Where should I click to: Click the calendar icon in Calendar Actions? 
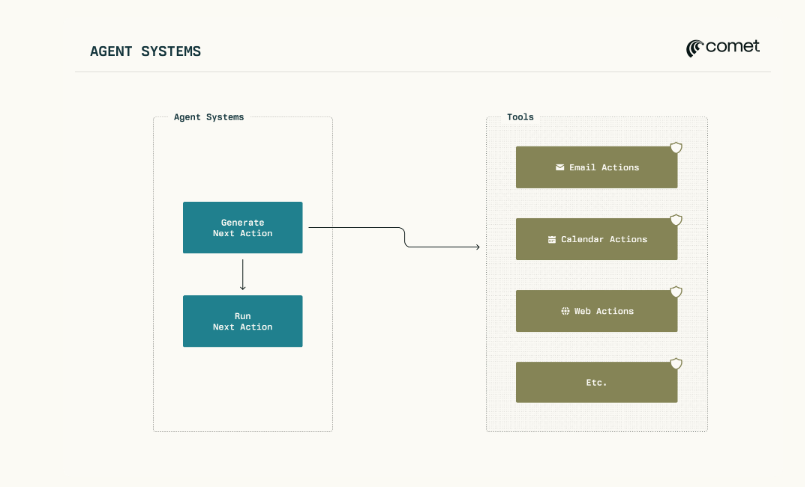pyautogui.click(x=552, y=240)
